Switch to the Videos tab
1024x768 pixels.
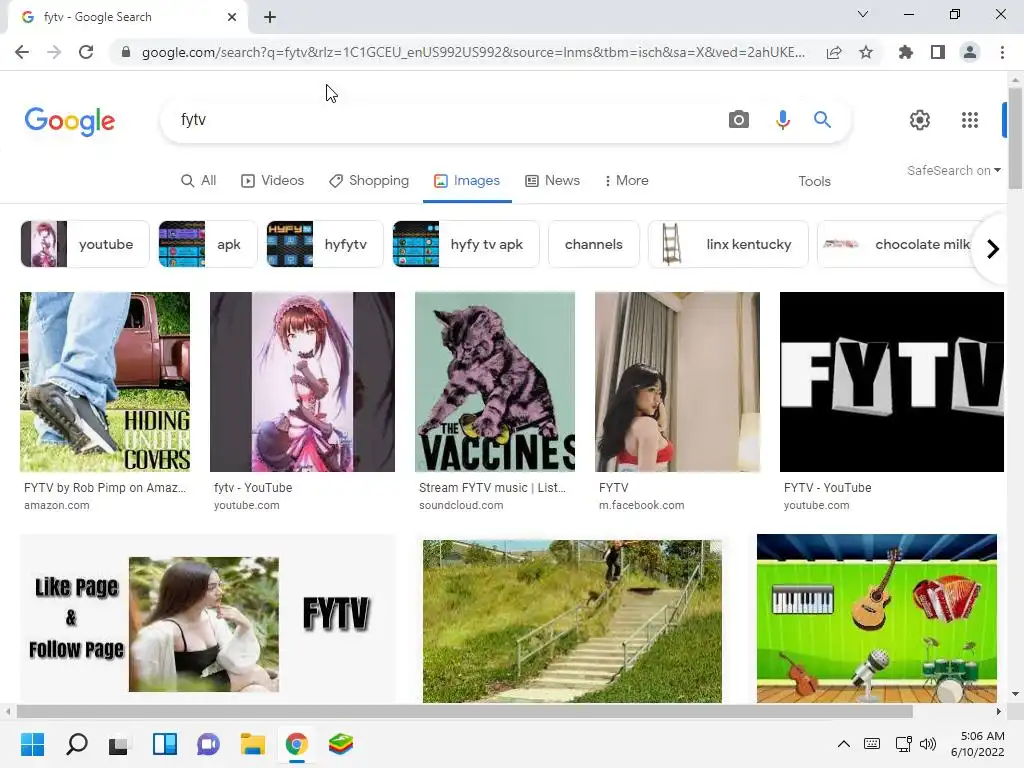coord(272,181)
